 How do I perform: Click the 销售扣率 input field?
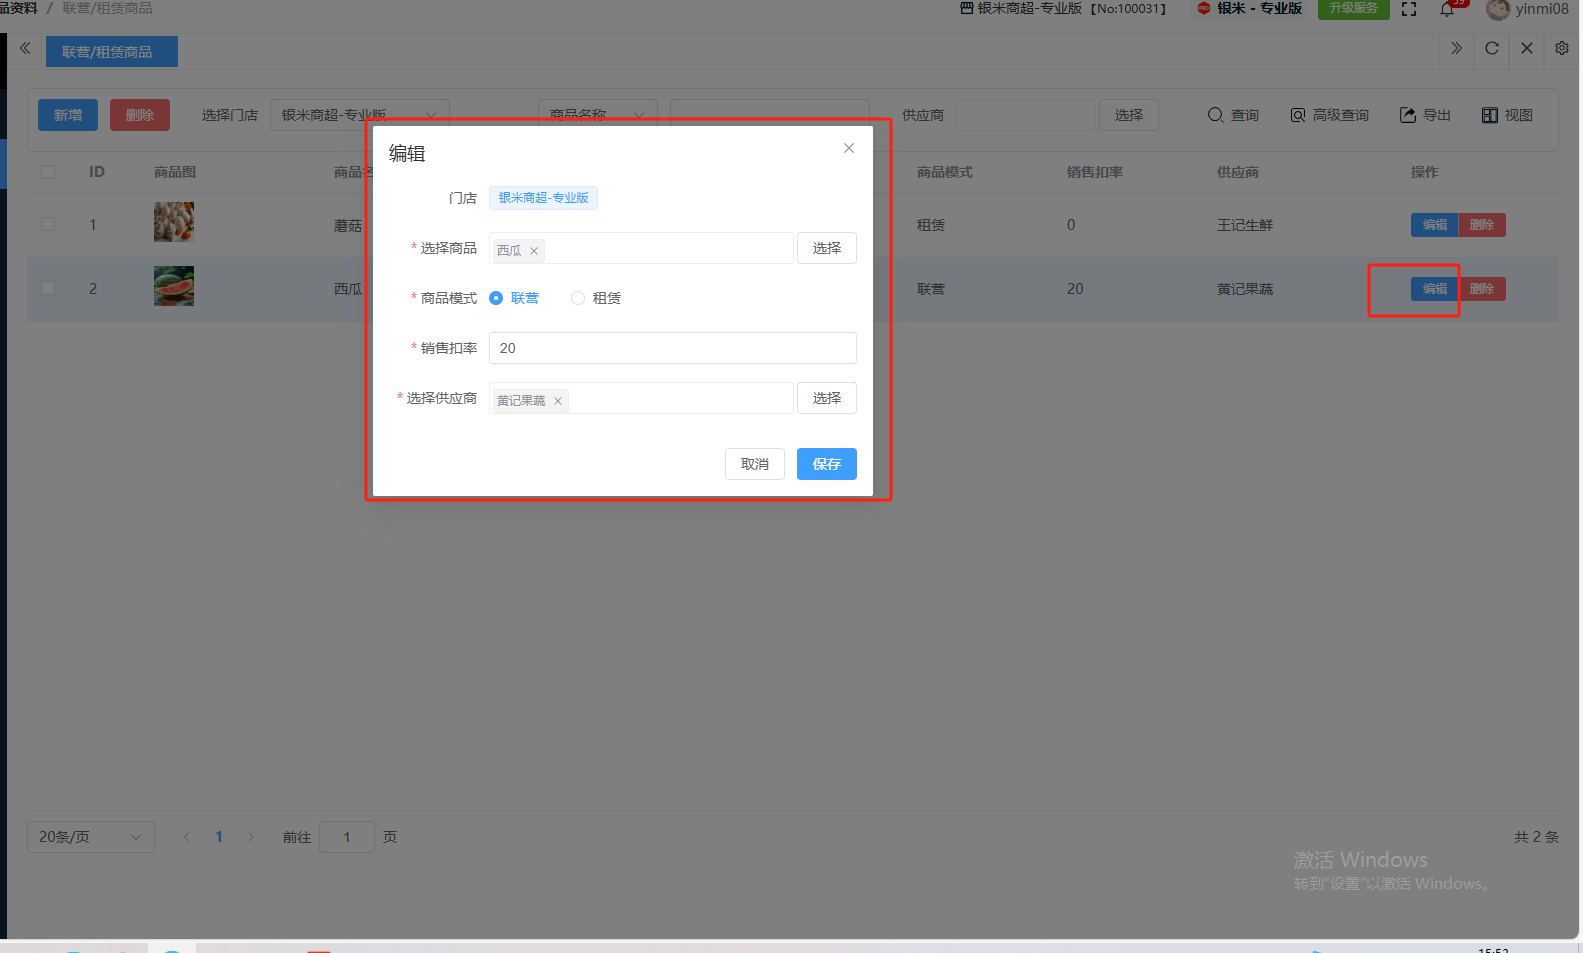pos(672,348)
